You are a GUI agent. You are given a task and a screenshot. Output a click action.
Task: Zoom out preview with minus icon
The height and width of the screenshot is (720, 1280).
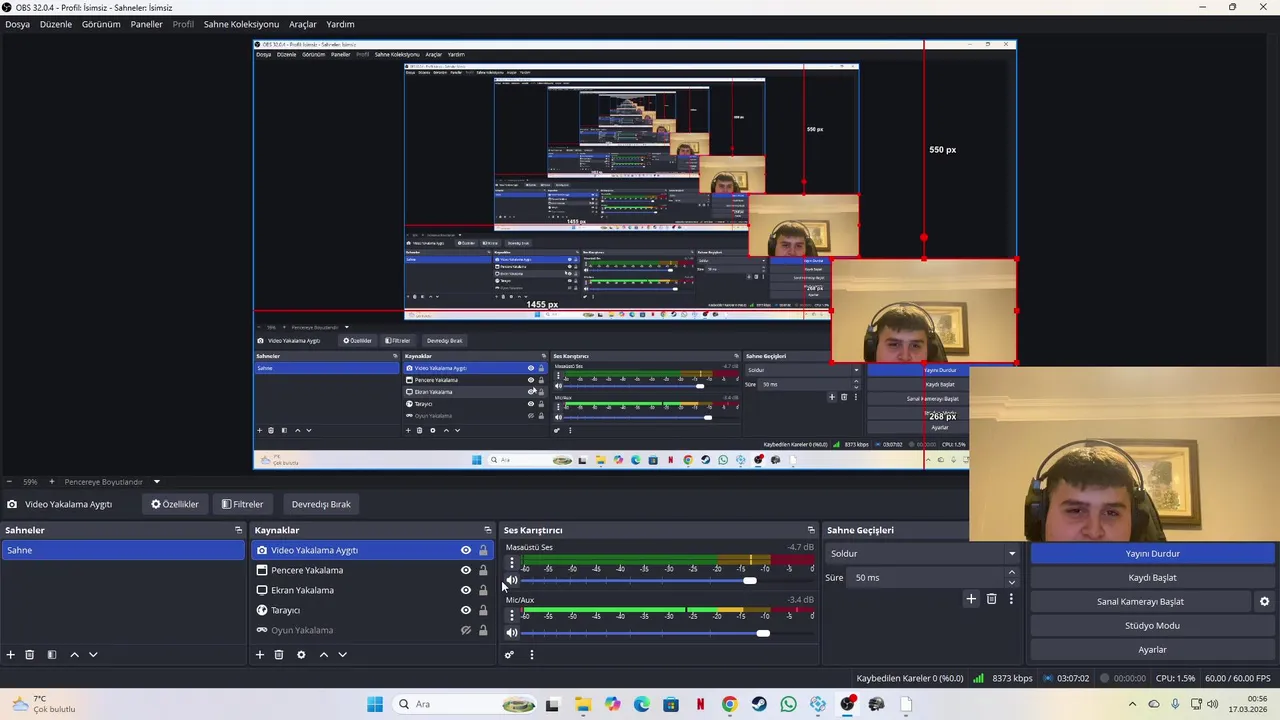(x=9, y=481)
